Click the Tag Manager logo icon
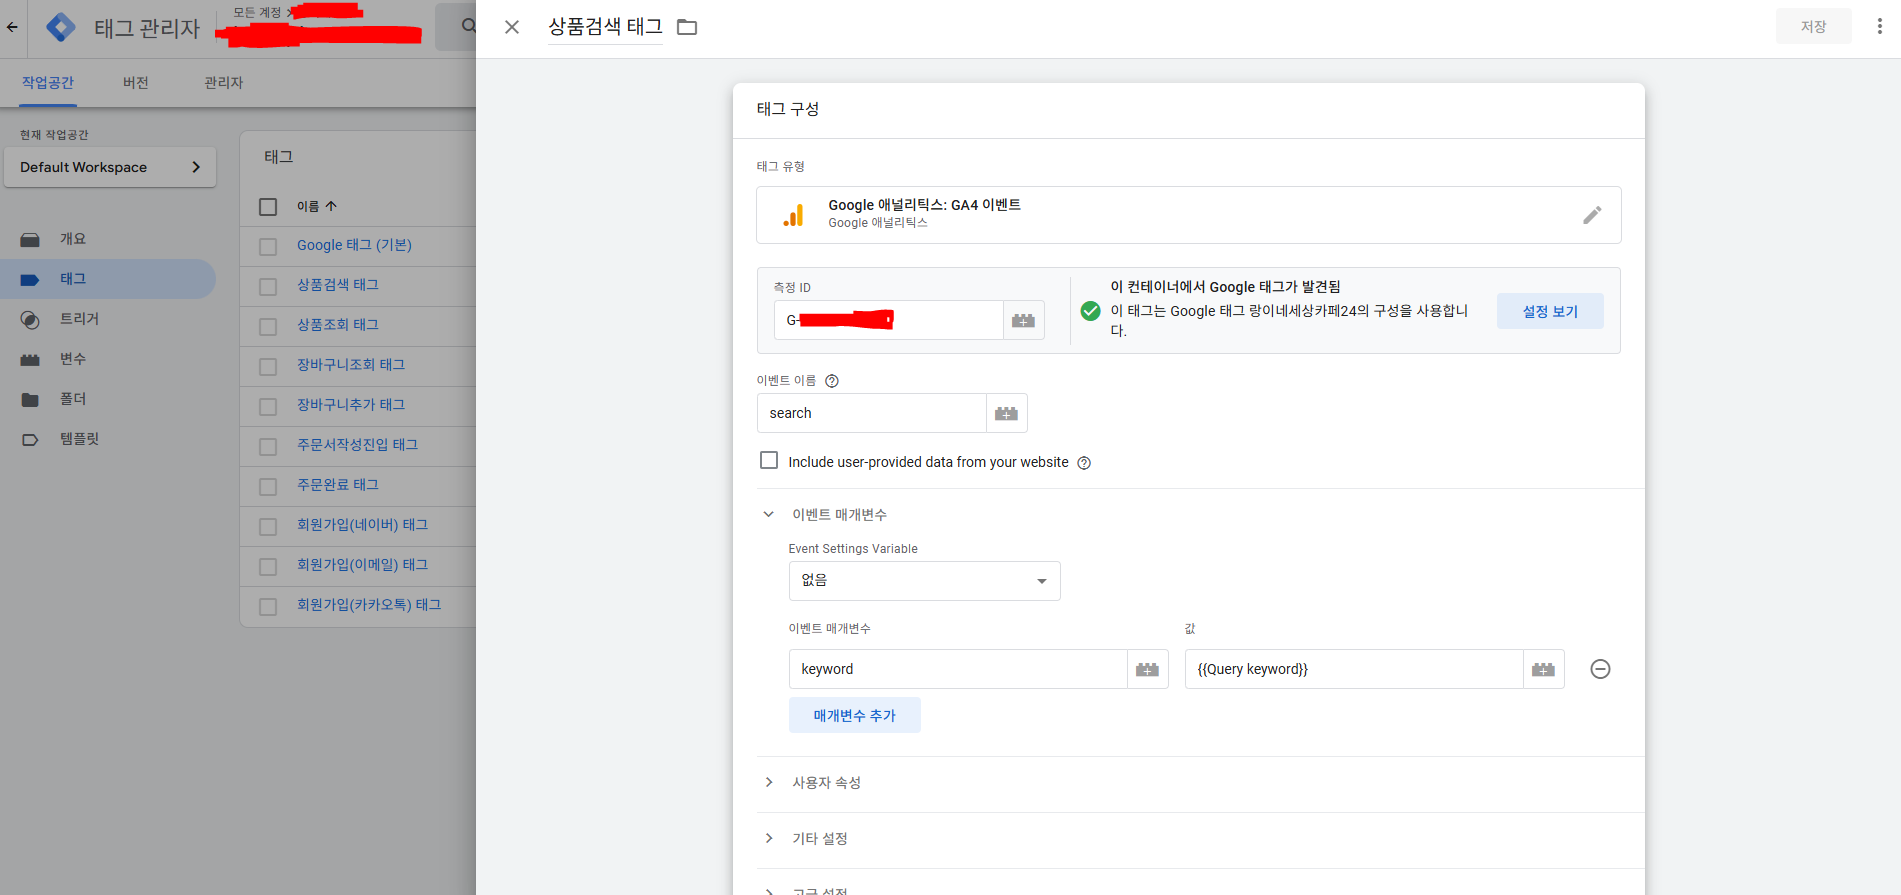1901x895 pixels. point(61,28)
